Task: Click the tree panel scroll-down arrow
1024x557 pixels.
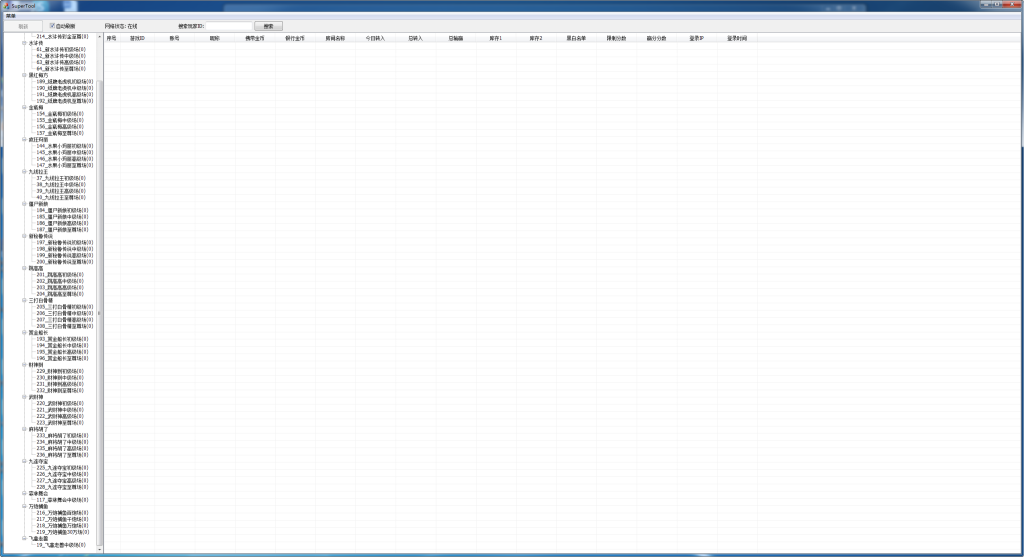Action: [98, 549]
